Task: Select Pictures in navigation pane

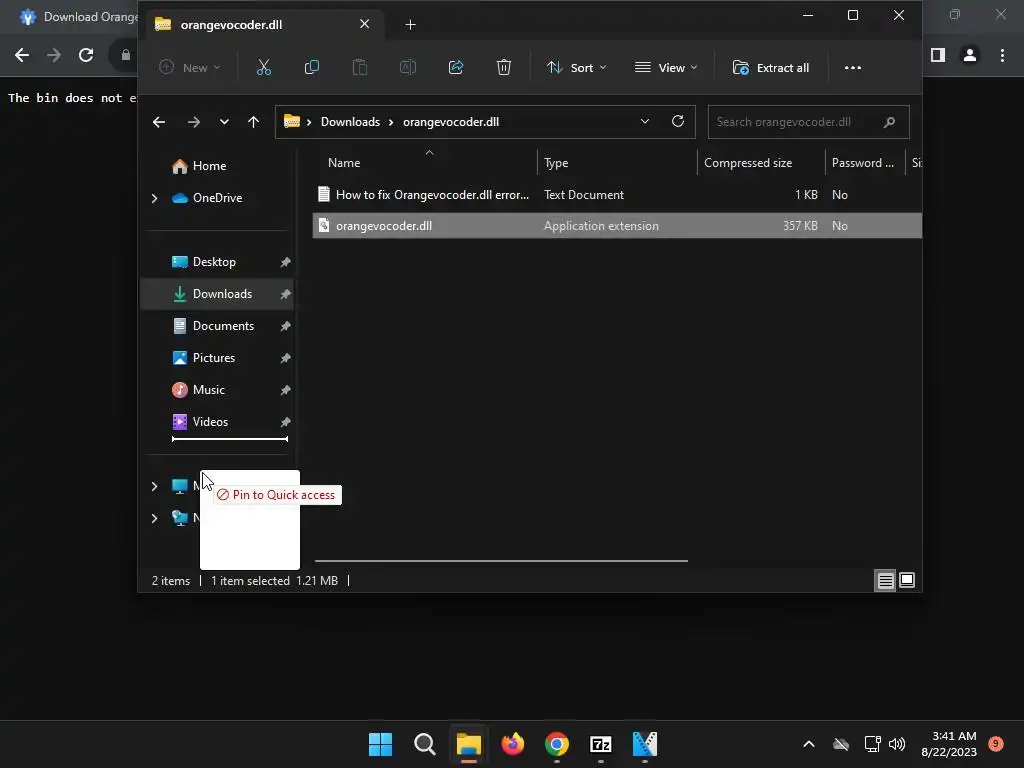Action: (x=216, y=358)
